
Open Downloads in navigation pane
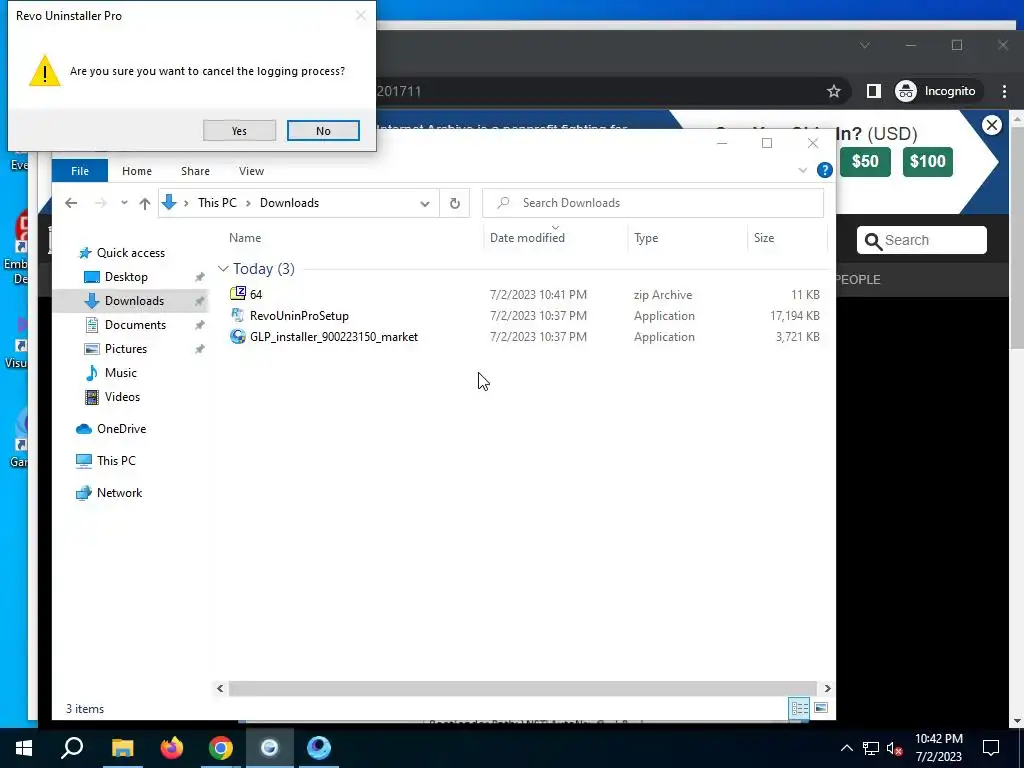(x=135, y=300)
